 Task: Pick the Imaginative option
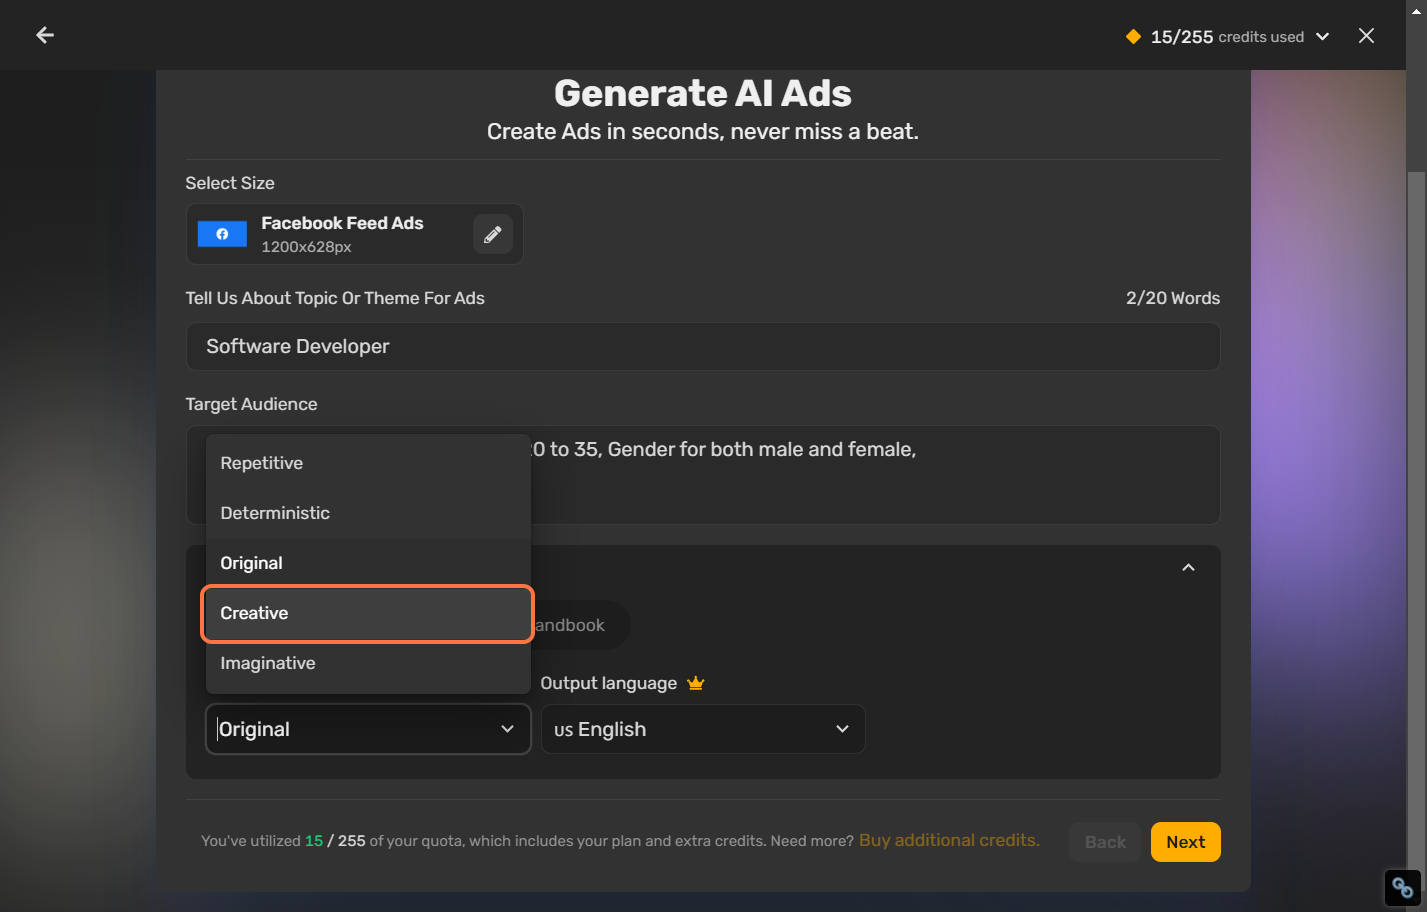click(368, 663)
